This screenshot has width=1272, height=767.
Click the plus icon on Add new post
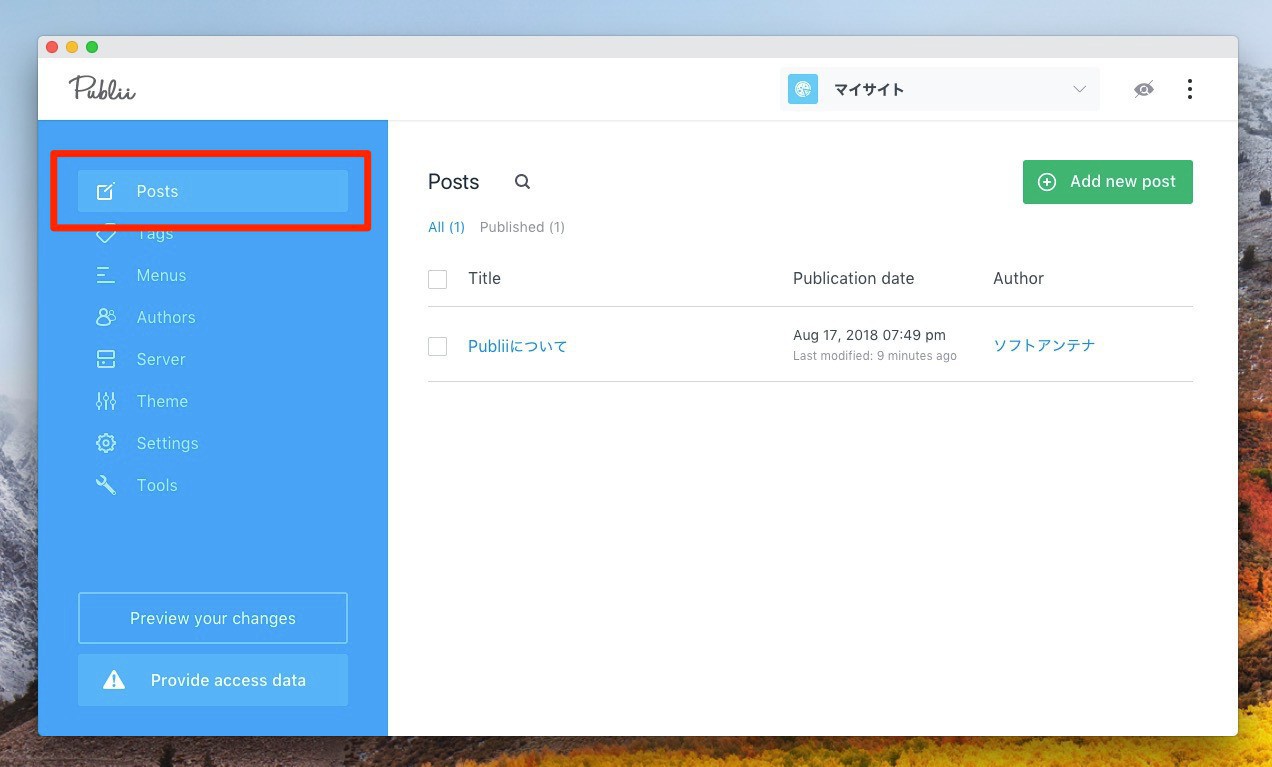pyautogui.click(x=1047, y=182)
